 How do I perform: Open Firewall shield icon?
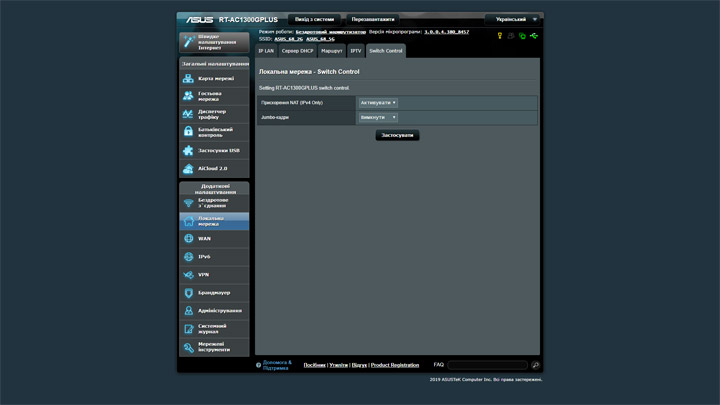[x=188, y=292]
